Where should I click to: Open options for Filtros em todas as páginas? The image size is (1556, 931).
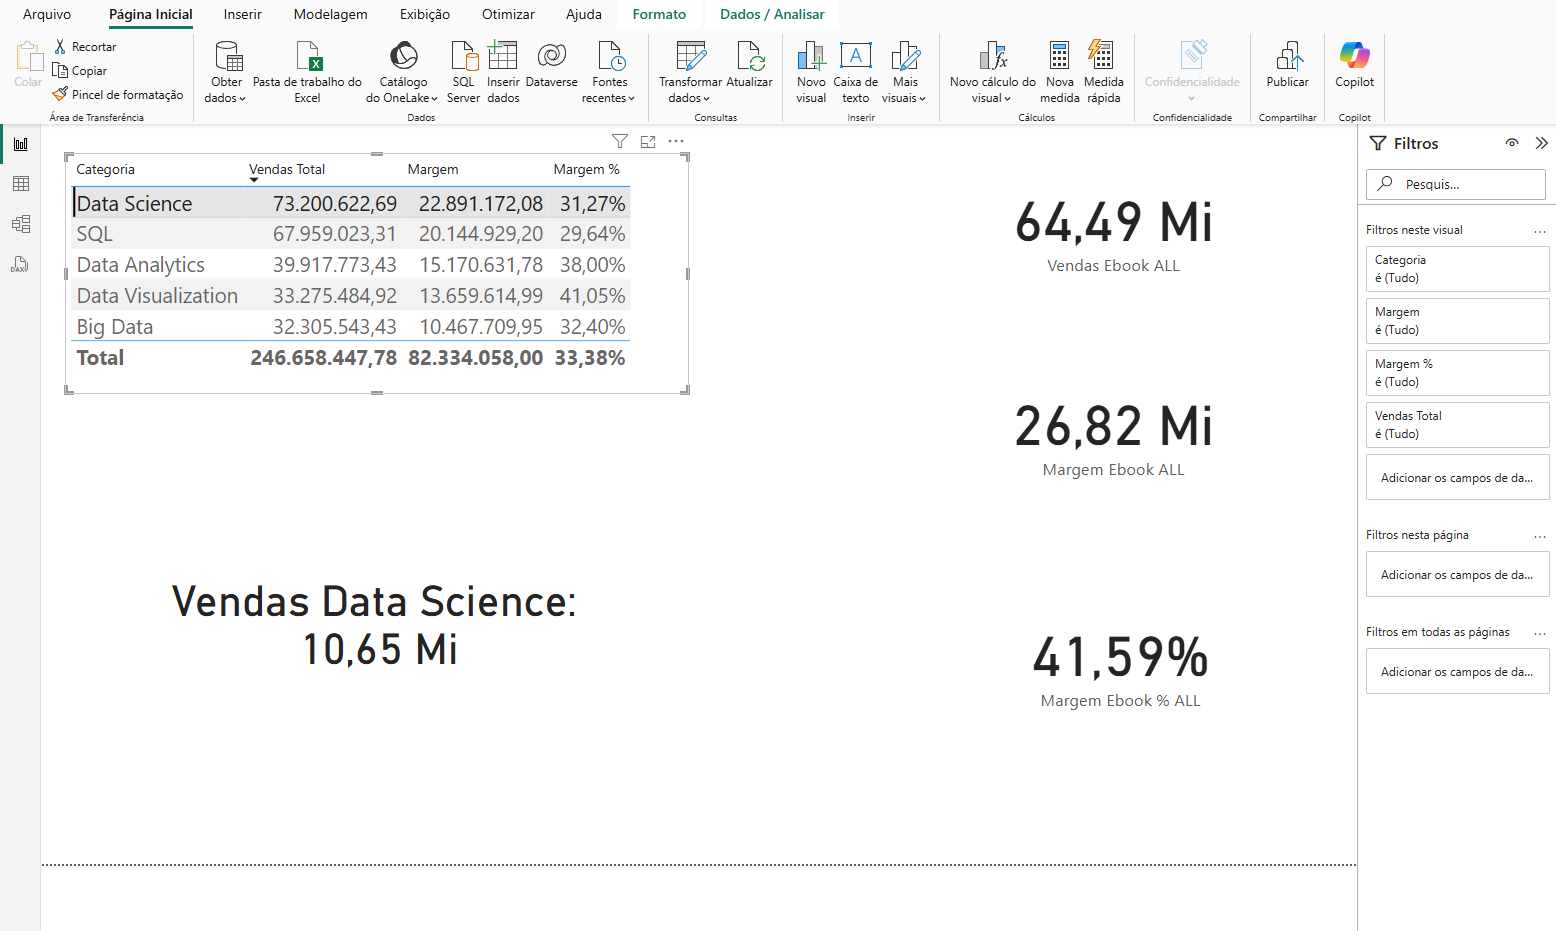coord(1540,633)
